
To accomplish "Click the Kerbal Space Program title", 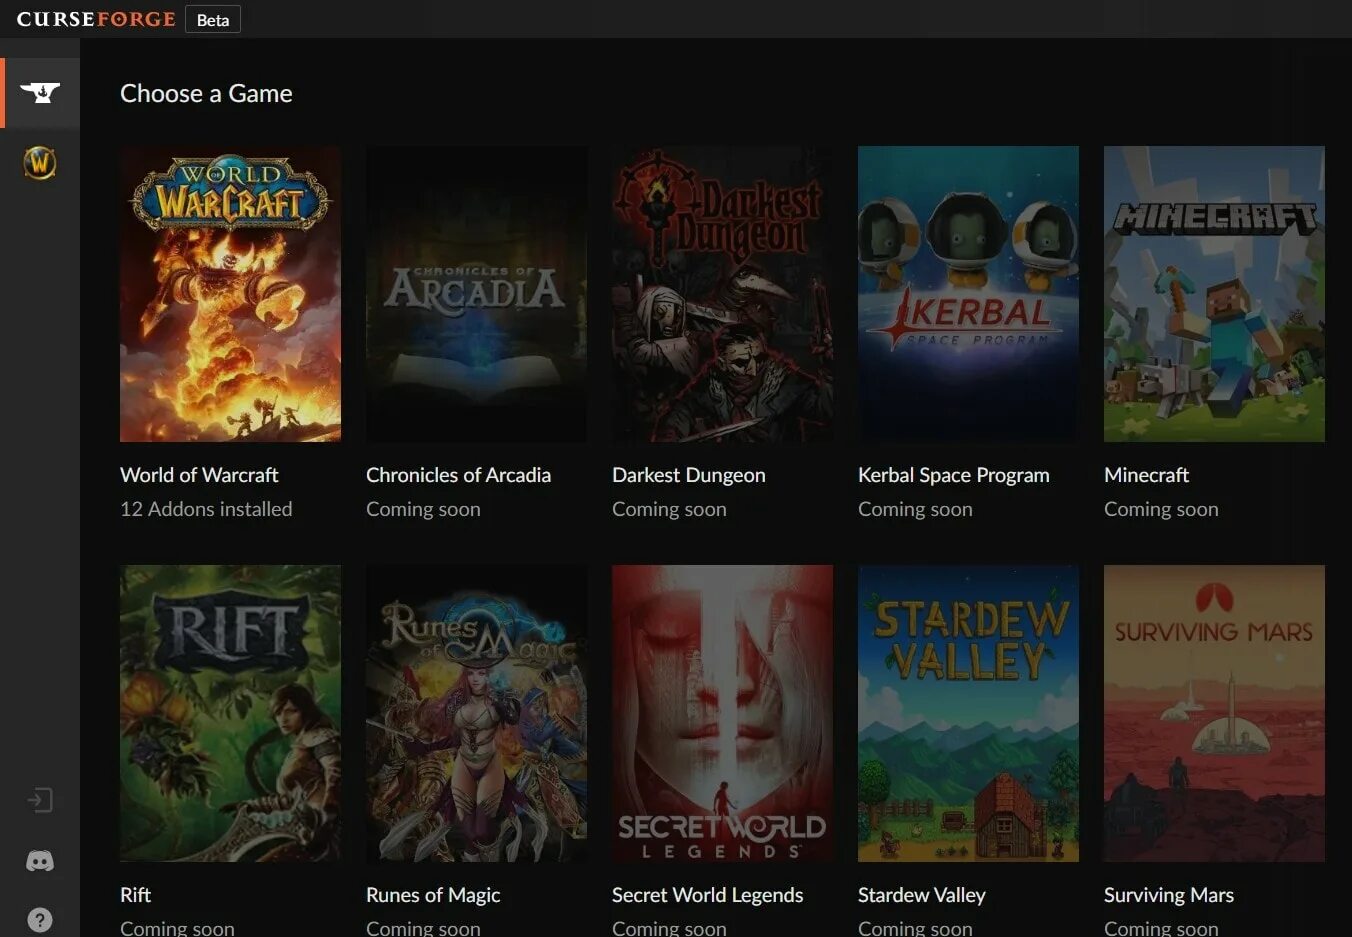I will point(954,475).
